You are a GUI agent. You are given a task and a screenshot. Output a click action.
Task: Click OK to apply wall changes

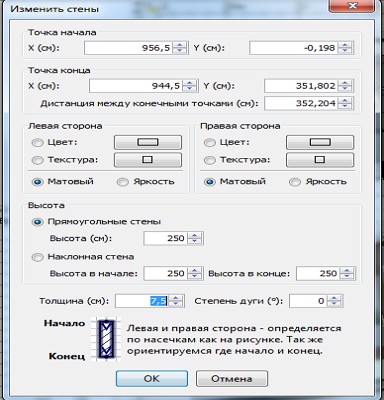152,379
